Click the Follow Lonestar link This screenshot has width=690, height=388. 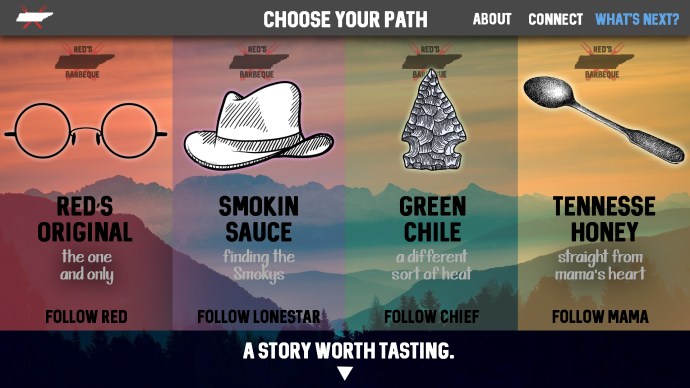[x=259, y=317]
